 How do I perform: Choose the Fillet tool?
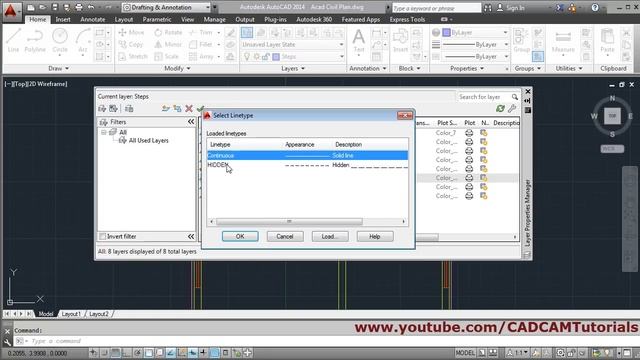[201, 44]
